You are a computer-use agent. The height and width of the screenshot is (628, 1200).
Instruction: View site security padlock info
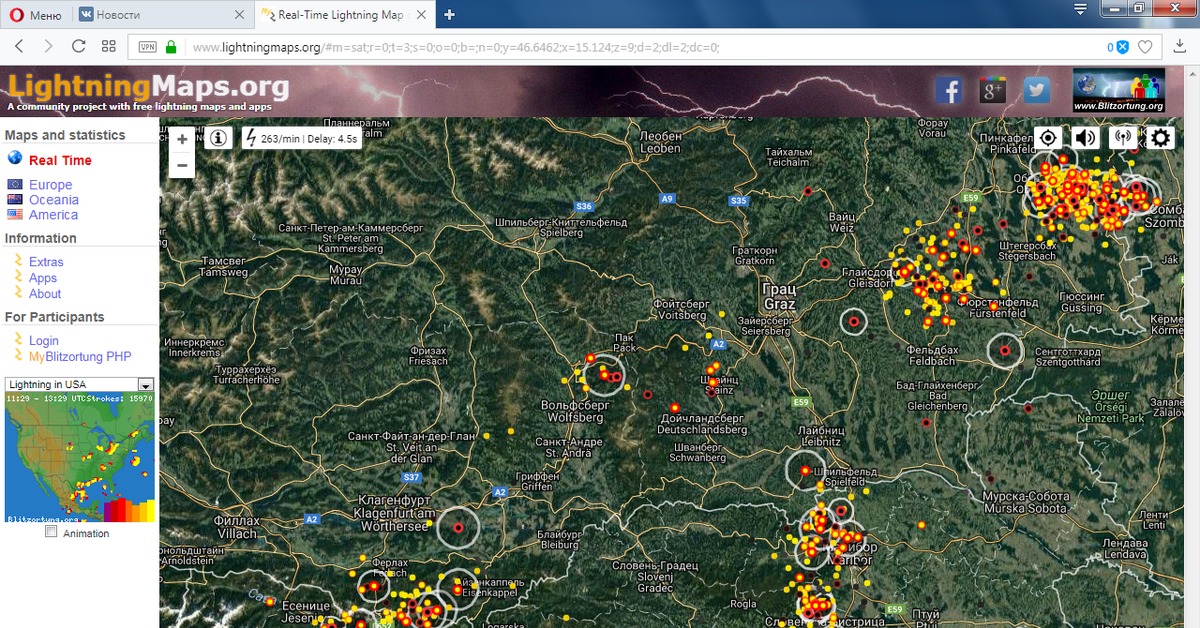[171, 47]
